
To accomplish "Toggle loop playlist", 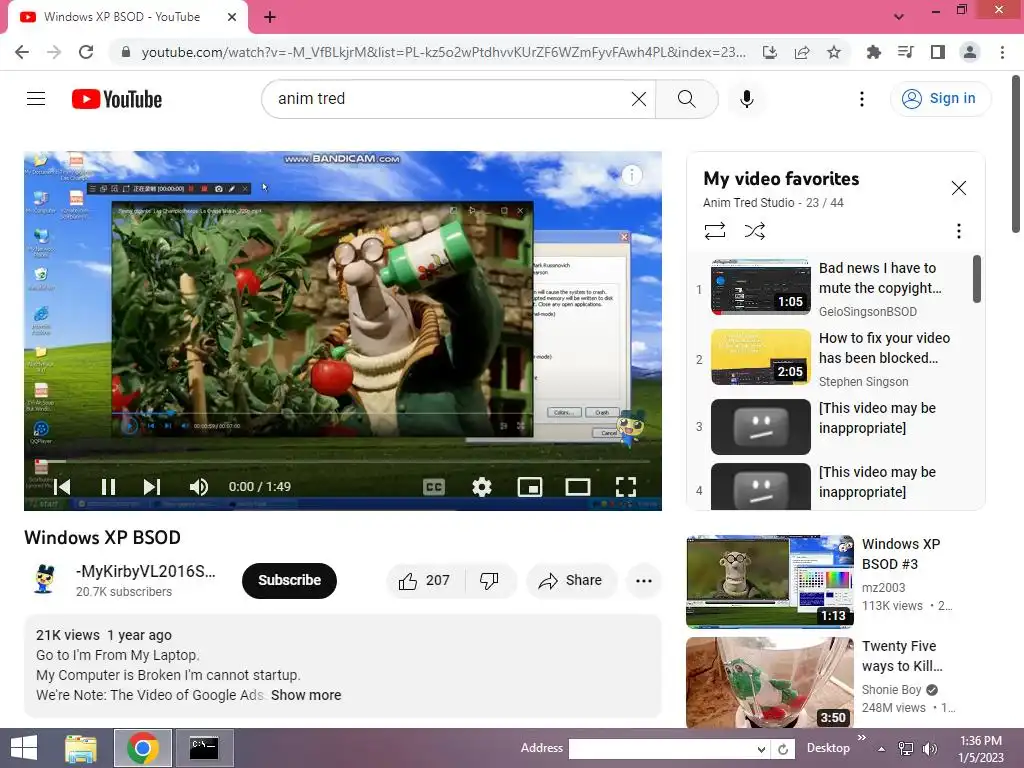I will 715,231.
